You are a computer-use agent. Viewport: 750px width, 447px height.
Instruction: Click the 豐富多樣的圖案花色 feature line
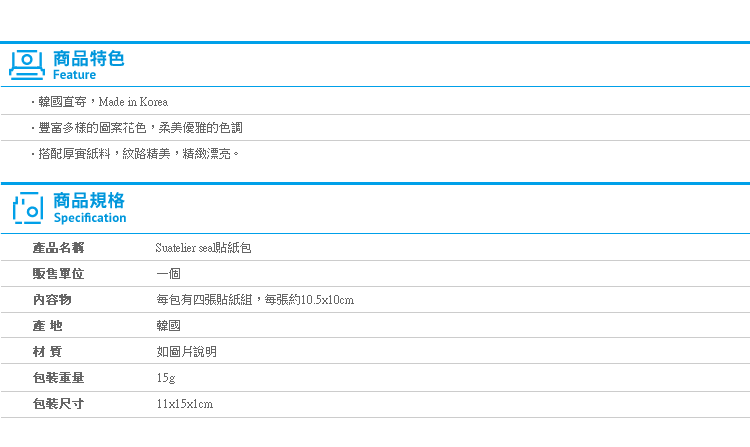[x=140, y=128]
